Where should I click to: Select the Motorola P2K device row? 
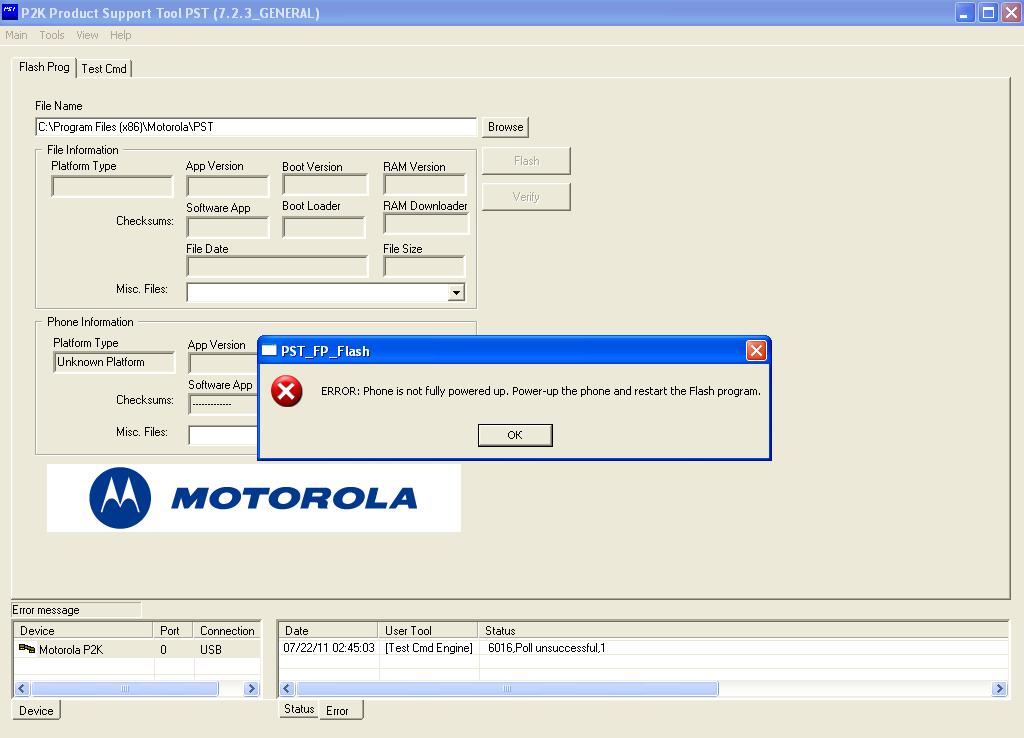137,649
